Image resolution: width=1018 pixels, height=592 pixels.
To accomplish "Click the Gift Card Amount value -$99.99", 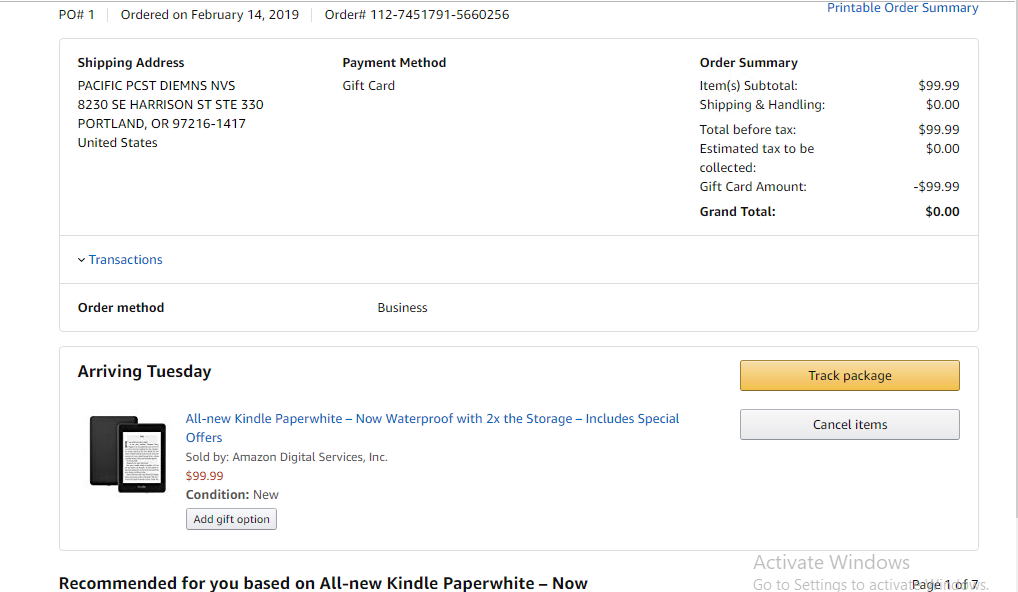I will (x=936, y=187).
